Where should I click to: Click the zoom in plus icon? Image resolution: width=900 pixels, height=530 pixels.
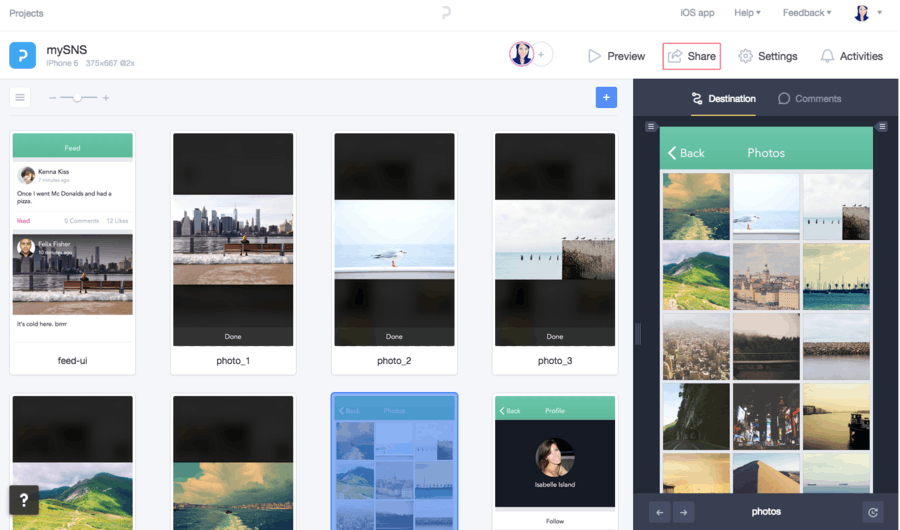pos(106,98)
